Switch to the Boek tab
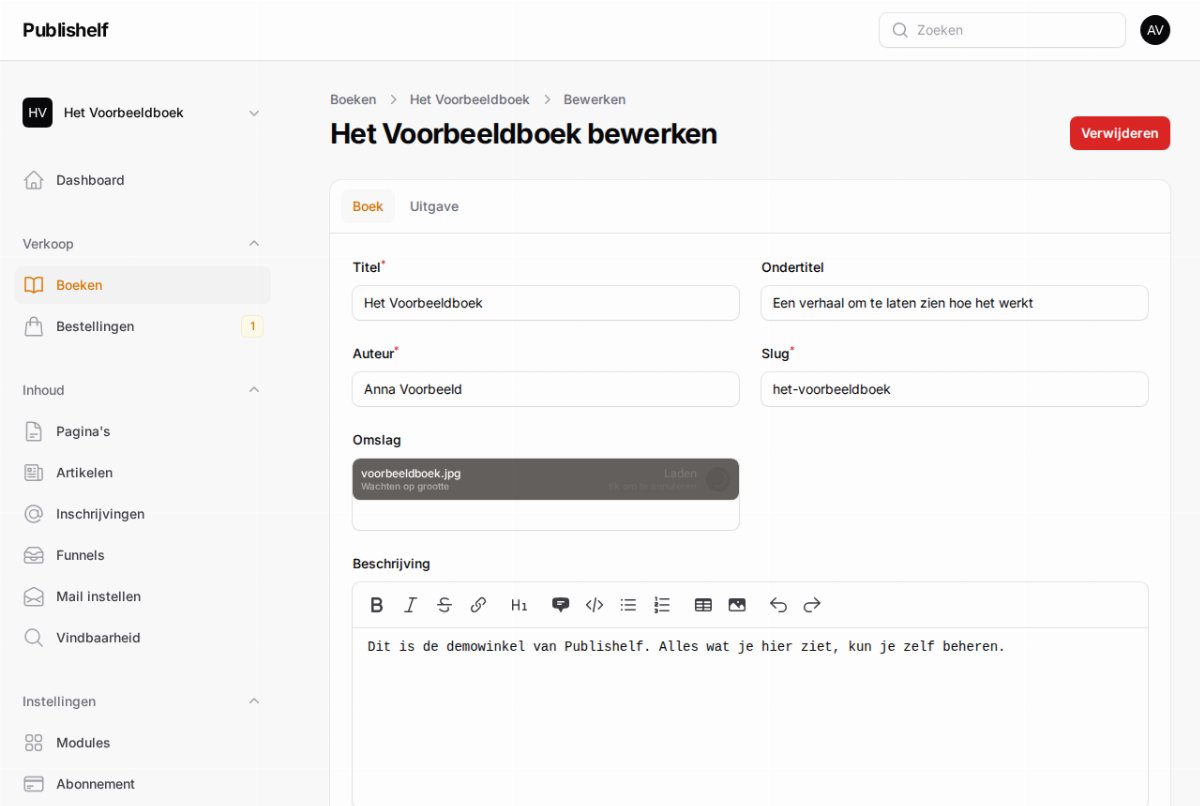This screenshot has width=1200, height=806. 368,206
